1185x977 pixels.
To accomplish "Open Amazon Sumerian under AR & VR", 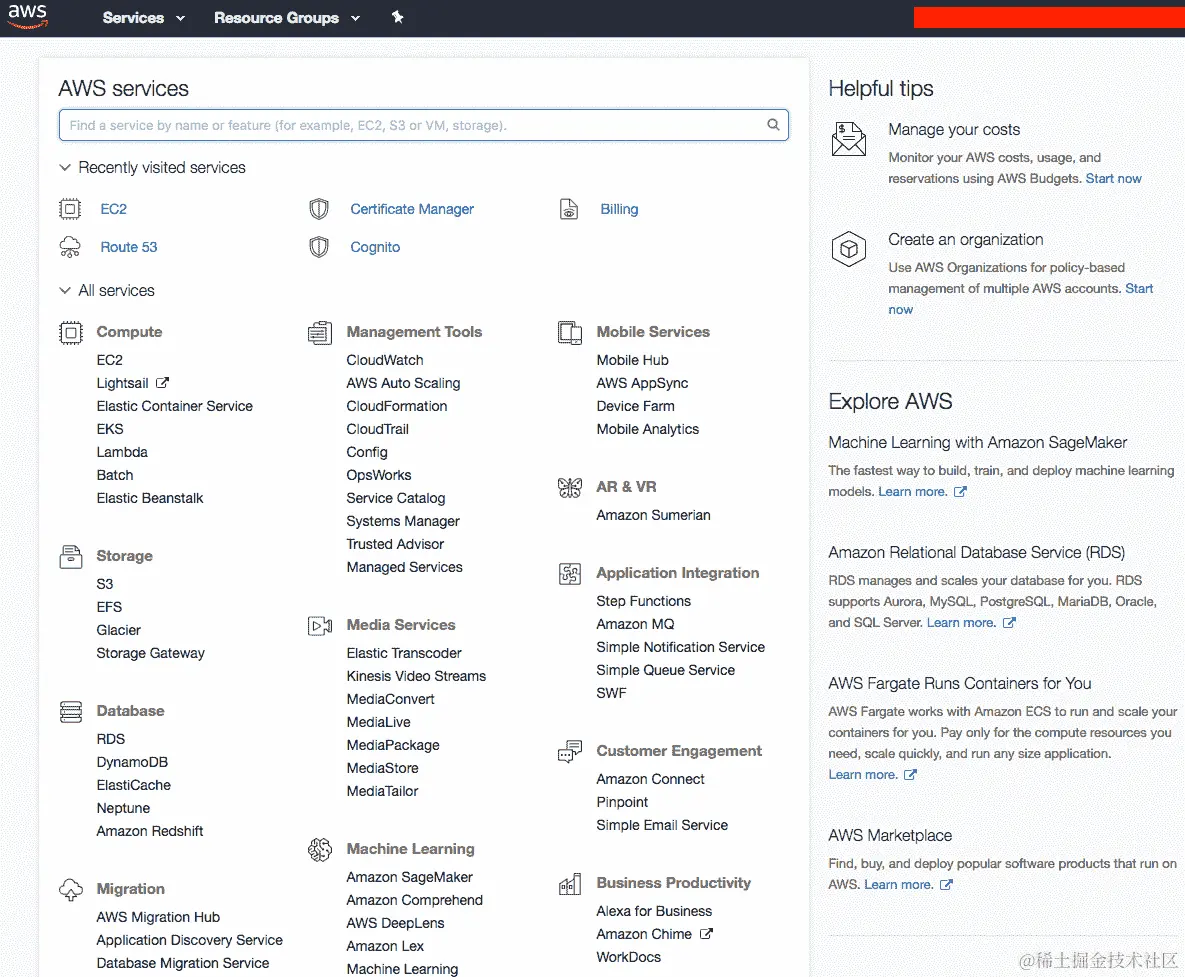I will pyautogui.click(x=653, y=515).
